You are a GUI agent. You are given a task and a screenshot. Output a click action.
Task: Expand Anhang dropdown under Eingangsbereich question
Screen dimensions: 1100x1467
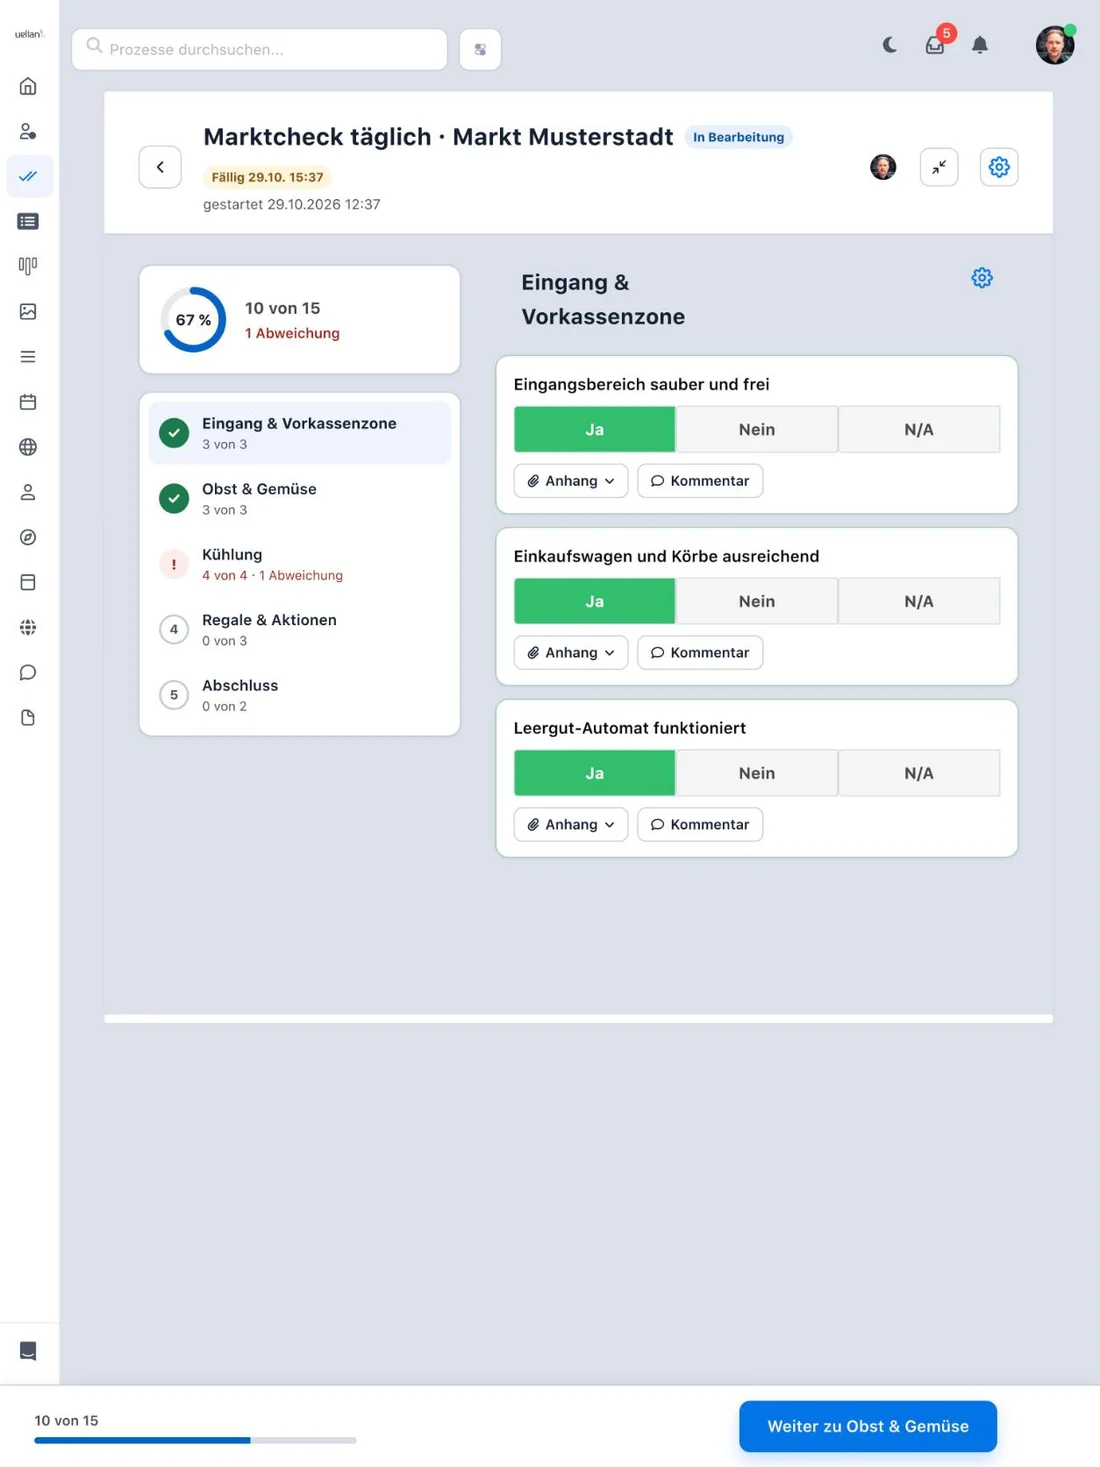point(571,481)
